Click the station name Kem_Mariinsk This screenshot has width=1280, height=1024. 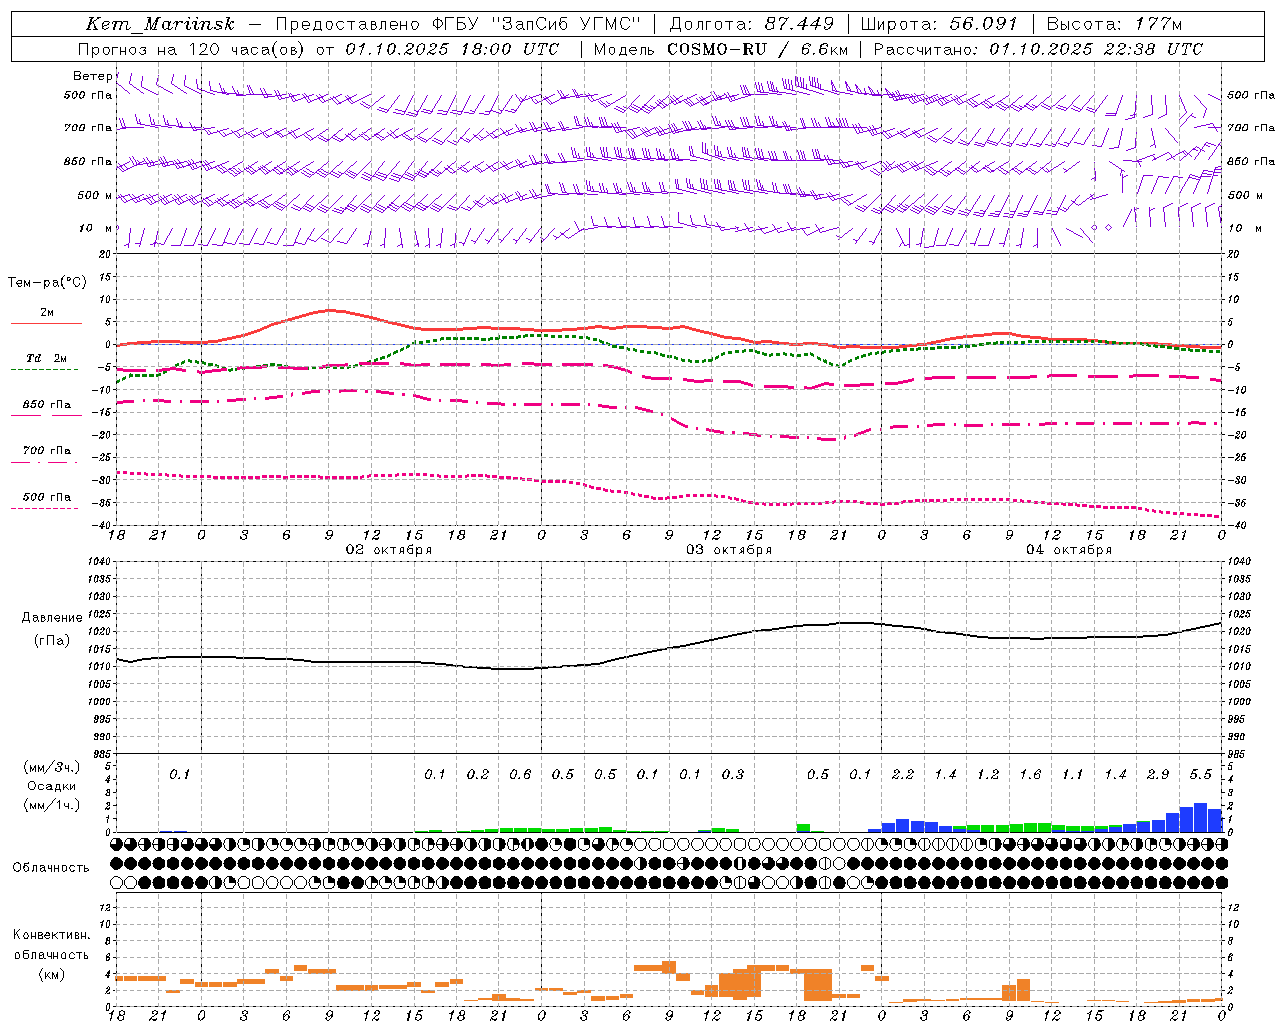click(x=160, y=24)
